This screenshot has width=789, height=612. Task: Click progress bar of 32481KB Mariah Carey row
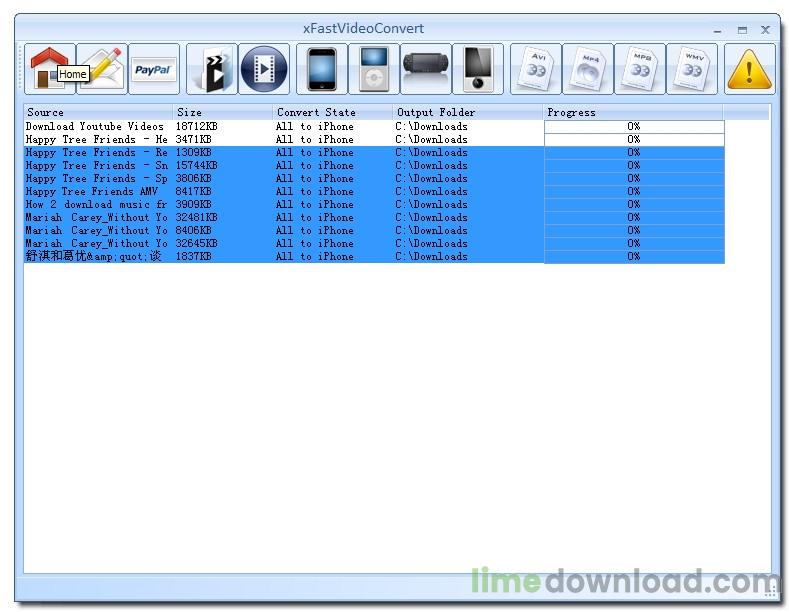(633, 218)
